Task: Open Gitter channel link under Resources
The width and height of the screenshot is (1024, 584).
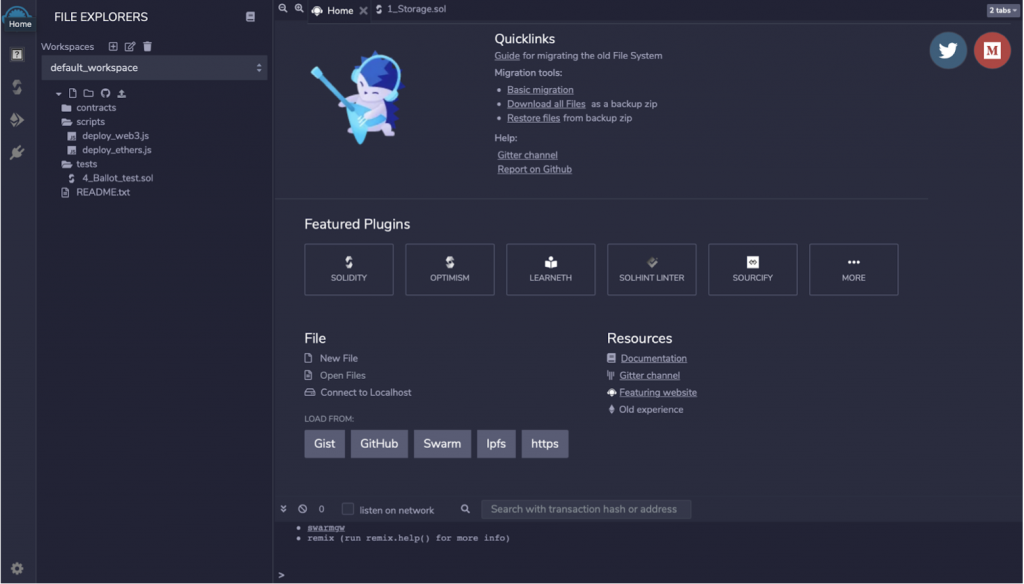Action: (x=650, y=376)
